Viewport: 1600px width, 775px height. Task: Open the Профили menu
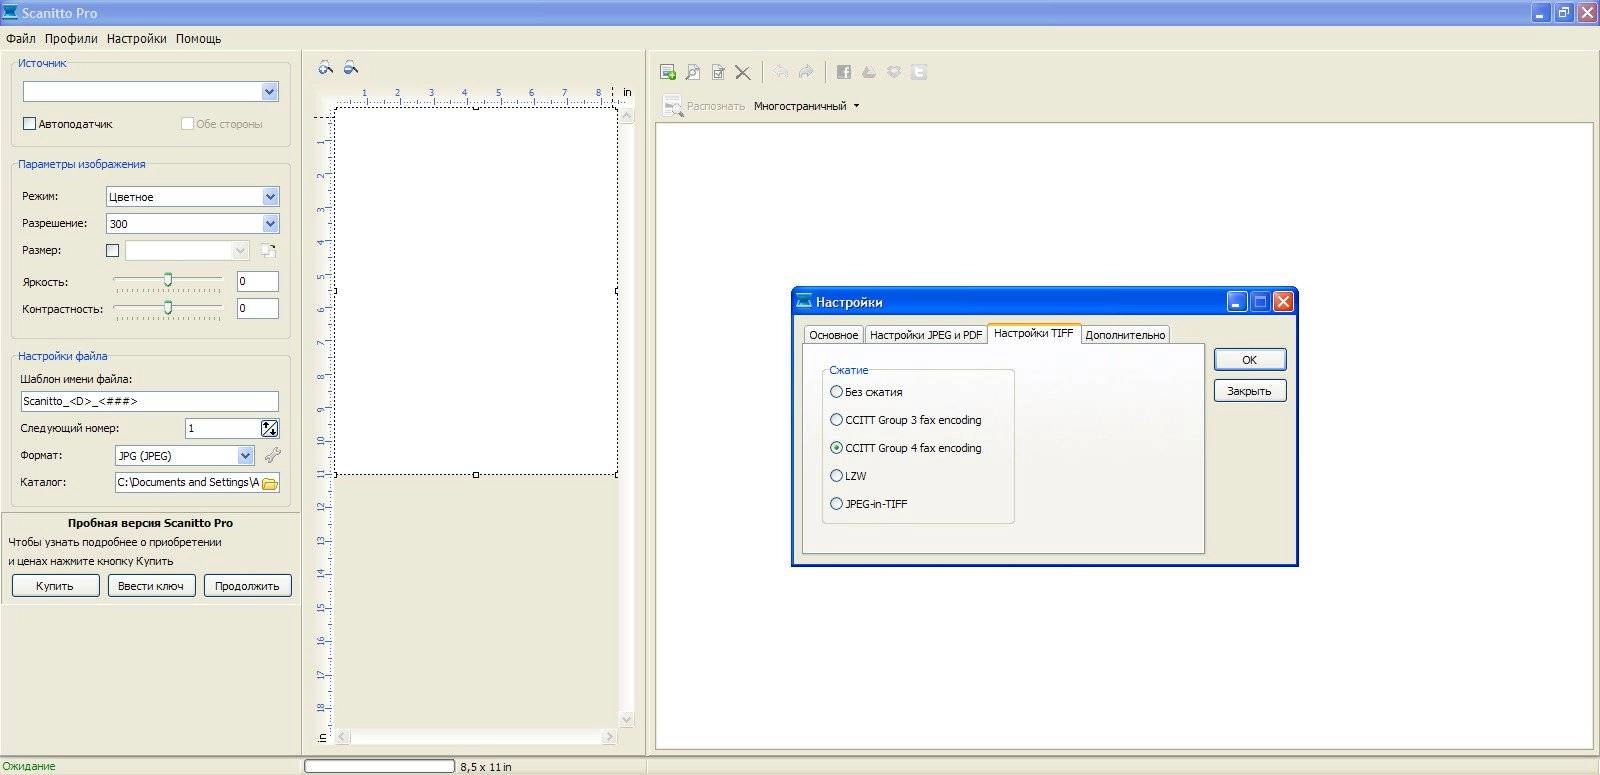click(x=71, y=38)
